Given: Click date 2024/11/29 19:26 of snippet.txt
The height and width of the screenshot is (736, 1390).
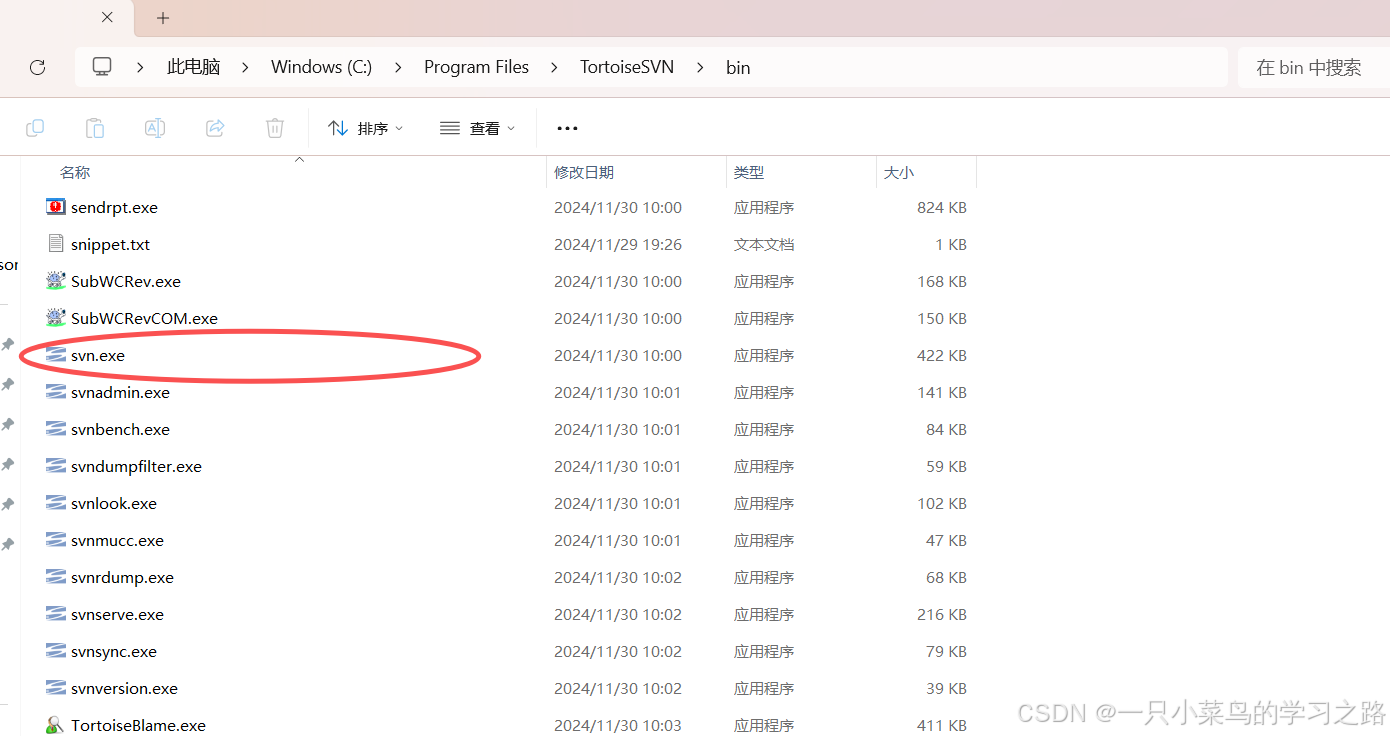Looking at the screenshot, I should pyautogui.click(x=618, y=244).
